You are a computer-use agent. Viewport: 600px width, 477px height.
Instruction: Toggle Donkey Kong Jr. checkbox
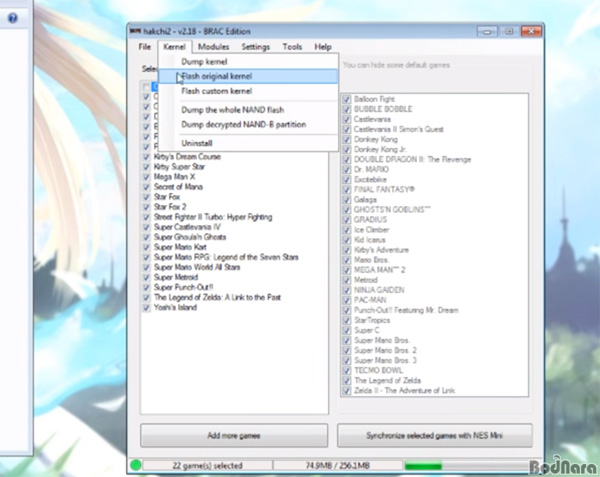347,150
